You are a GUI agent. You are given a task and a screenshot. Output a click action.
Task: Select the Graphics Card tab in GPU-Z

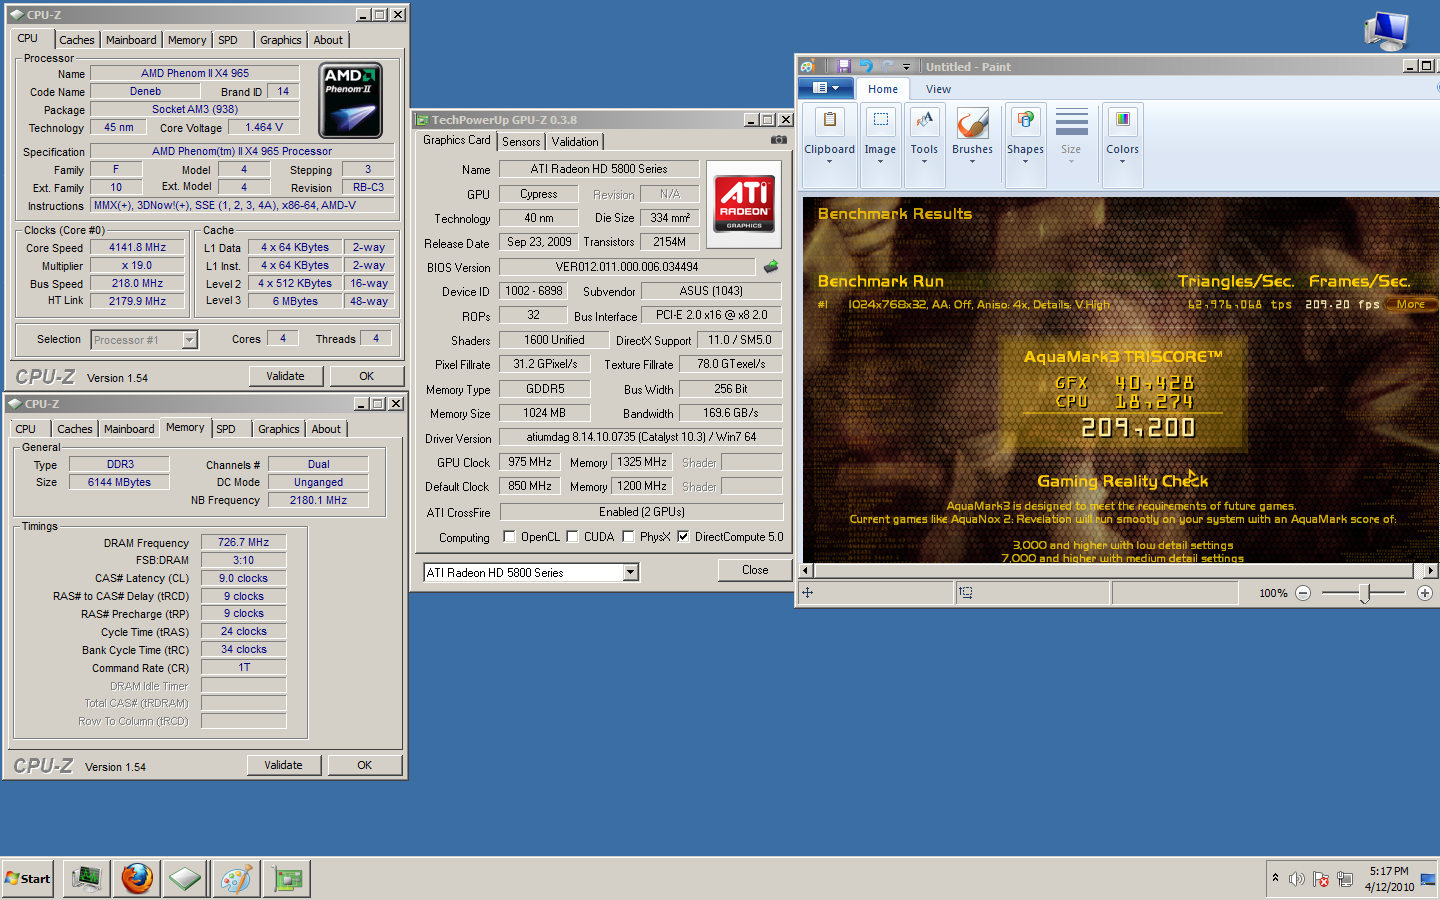coord(456,140)
